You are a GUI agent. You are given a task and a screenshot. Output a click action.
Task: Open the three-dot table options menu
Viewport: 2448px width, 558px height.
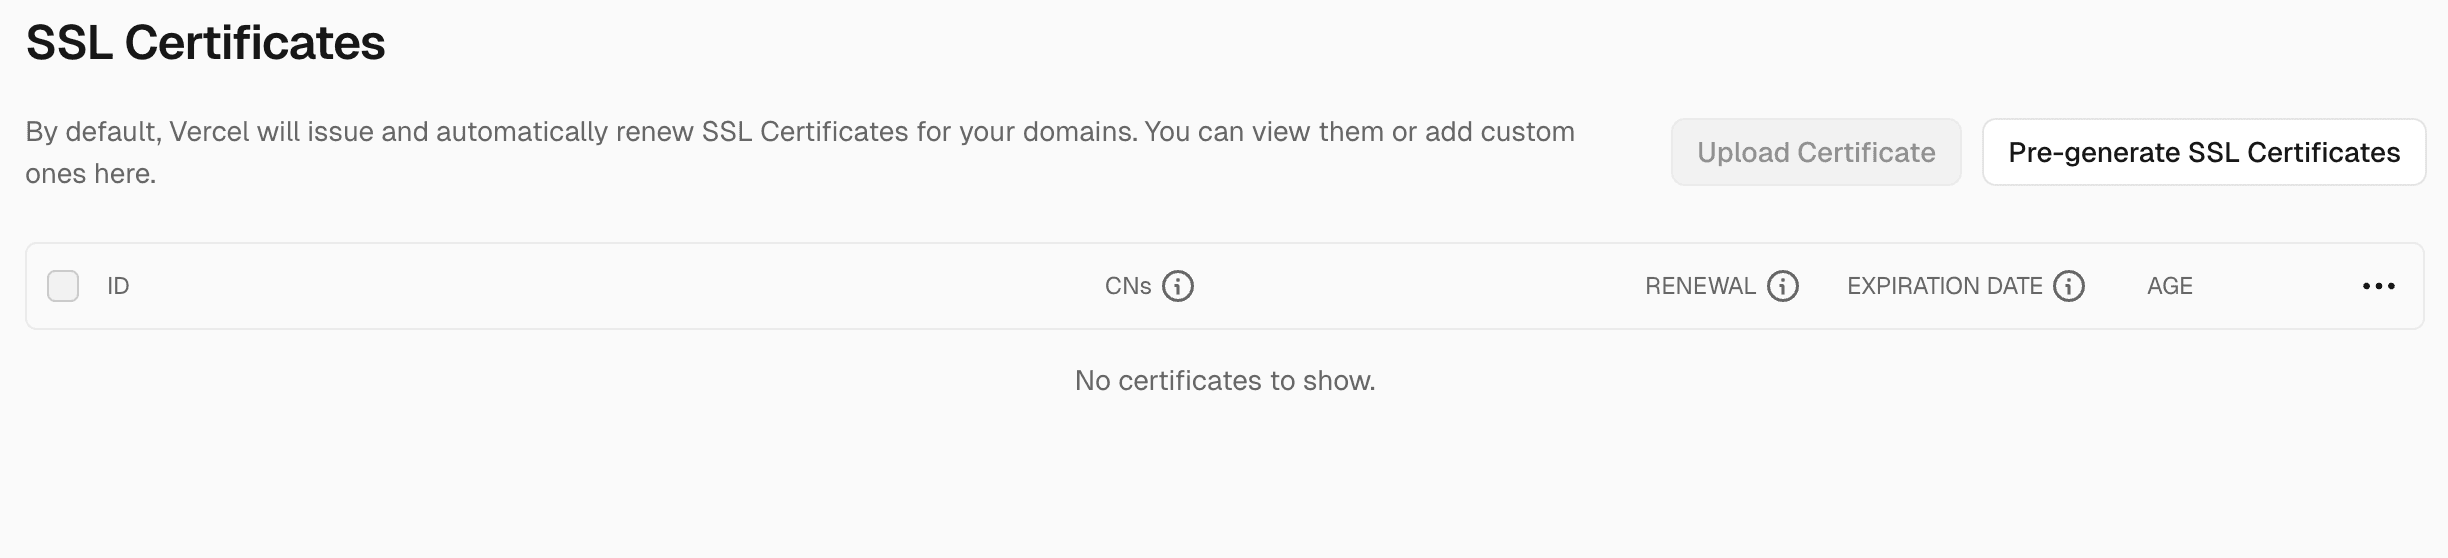point(2378,286)
